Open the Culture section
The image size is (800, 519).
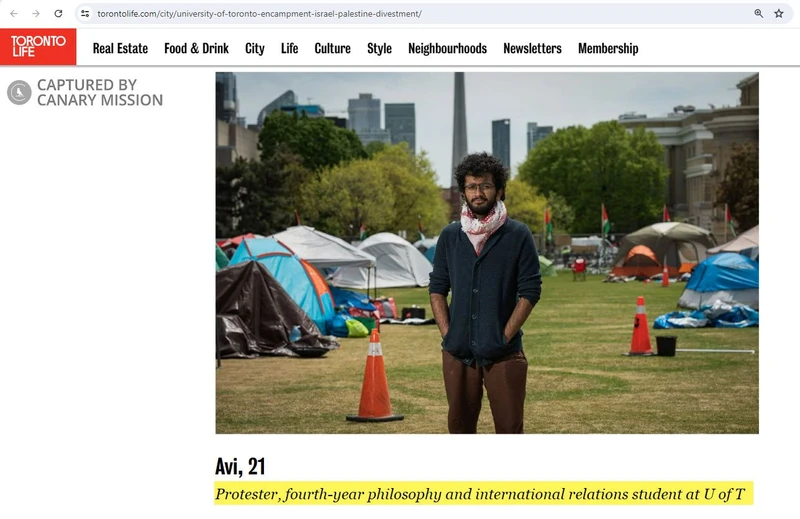point(333,48)
